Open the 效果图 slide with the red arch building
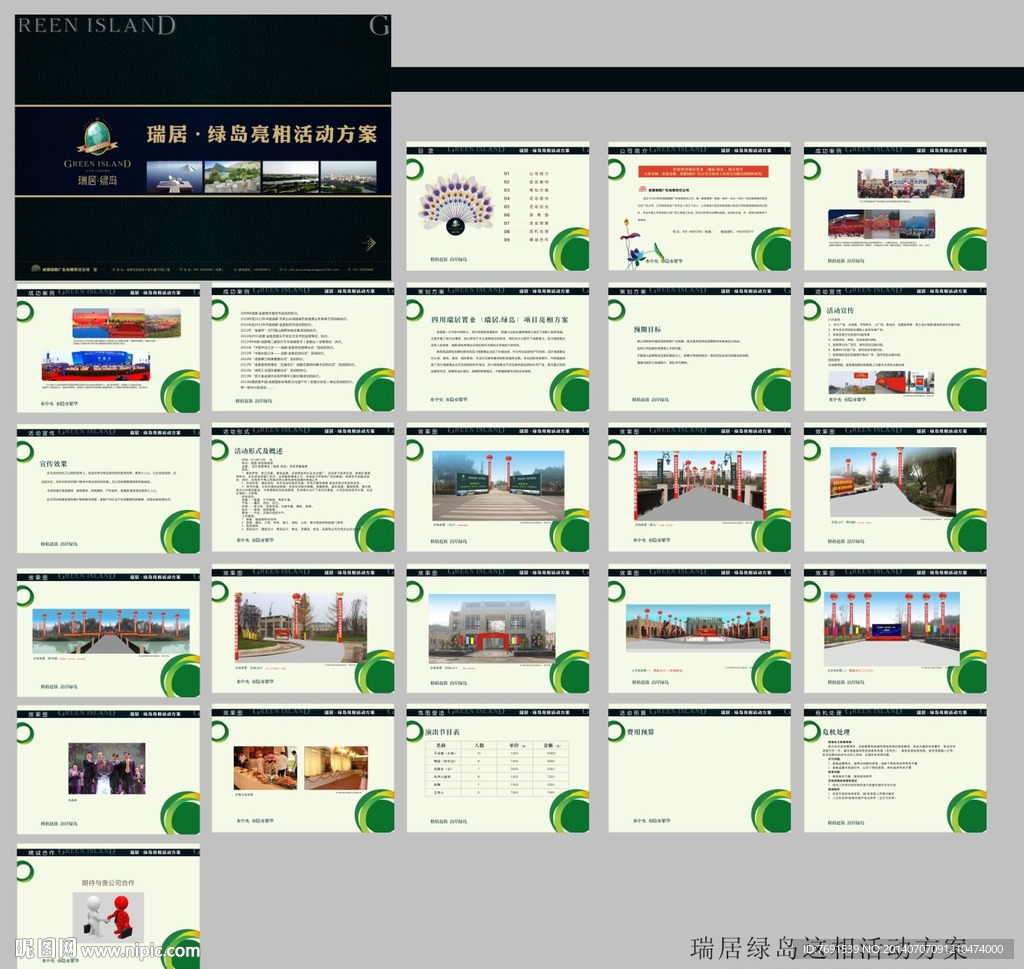The image size is (1024, 969). click(x=498, y=630)
